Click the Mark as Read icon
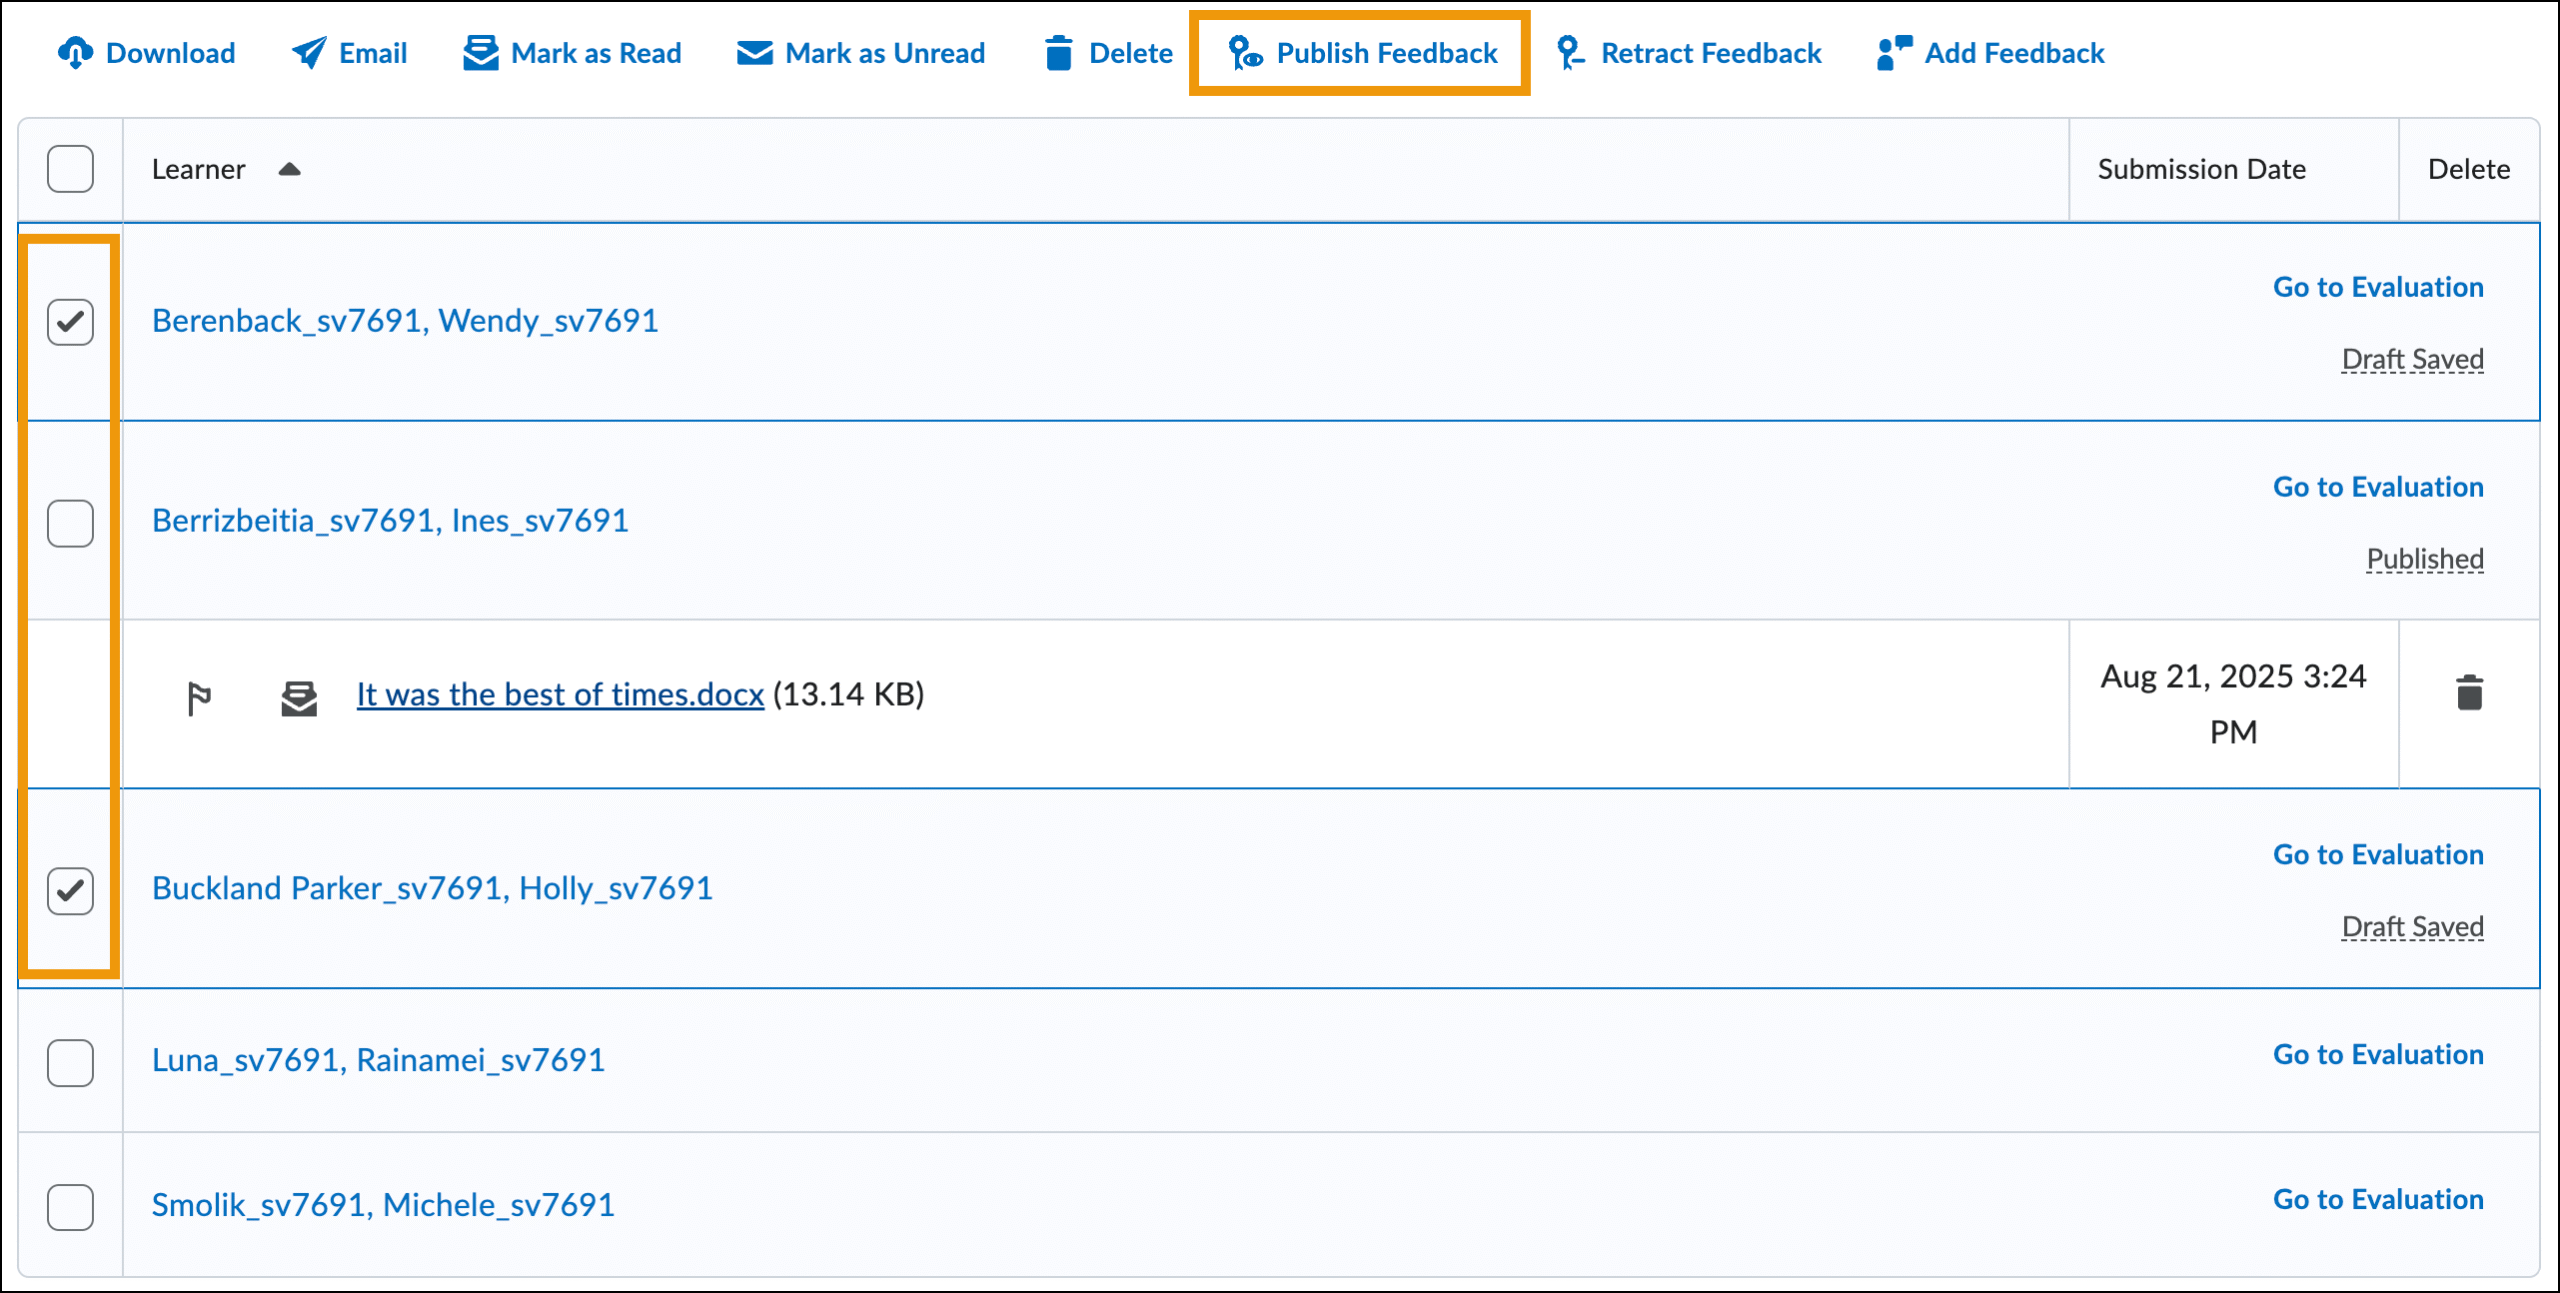Viewport: 2560px width, 1293px height. [480, 53]
